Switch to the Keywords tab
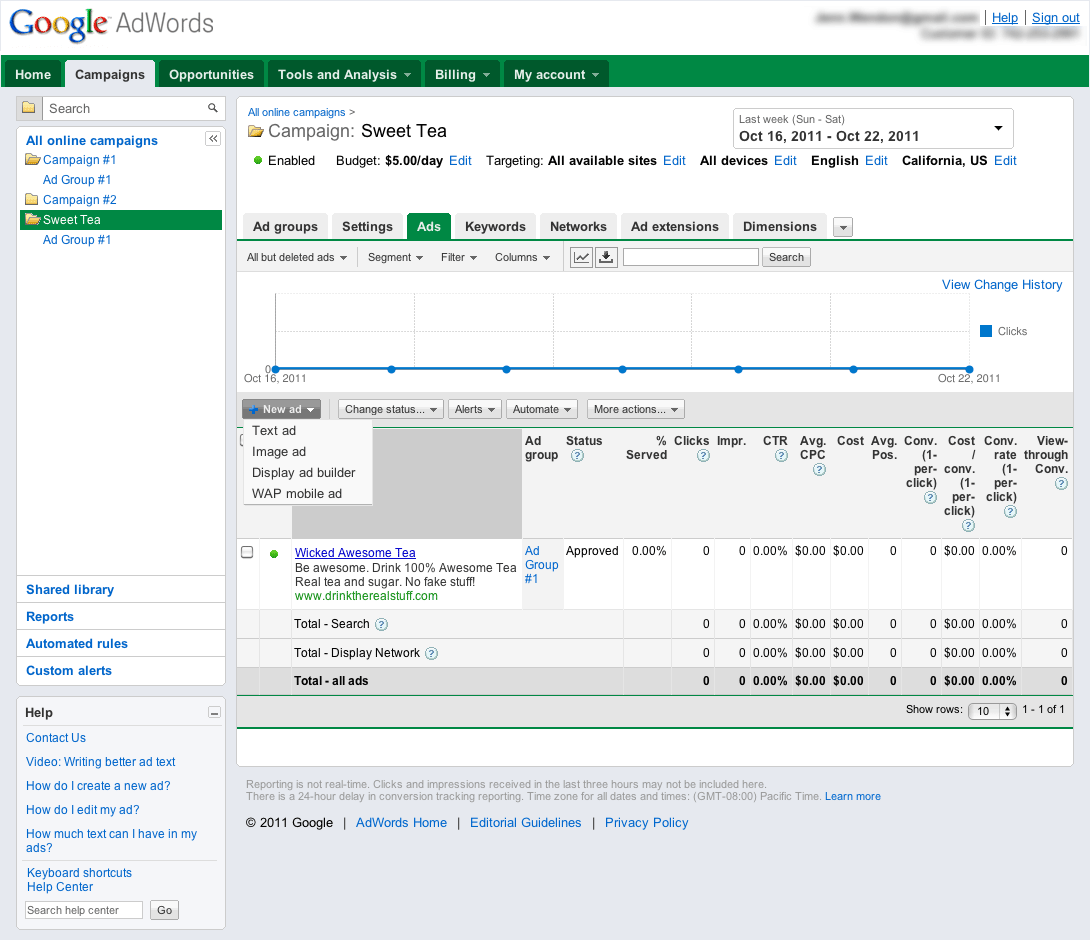Screen dimensions: 1090x940 pos(495,227)
